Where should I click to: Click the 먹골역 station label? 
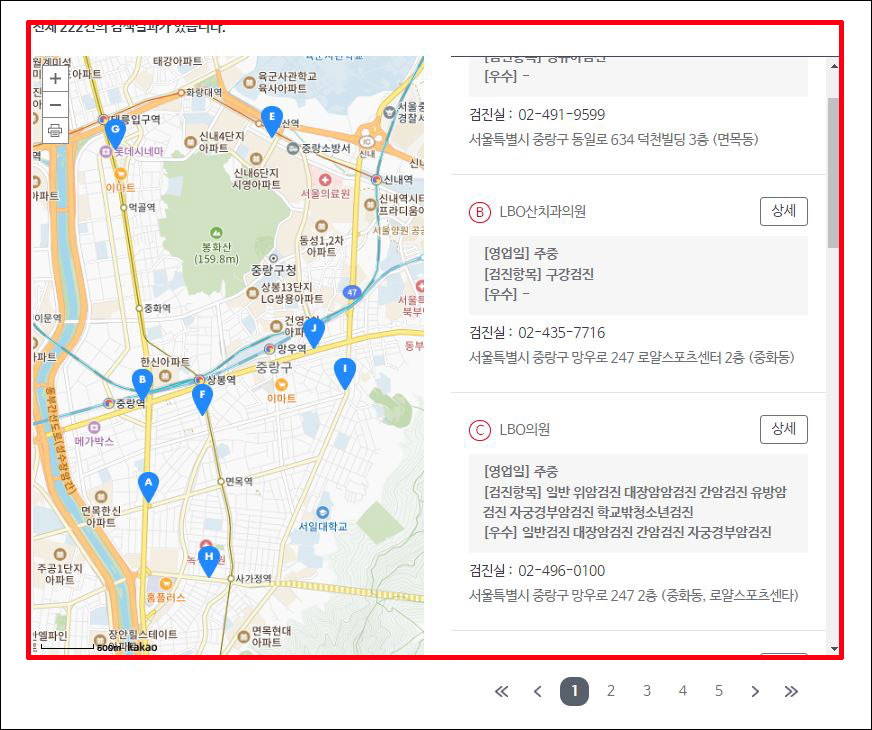pyautogui.click(x=142, y=207)
